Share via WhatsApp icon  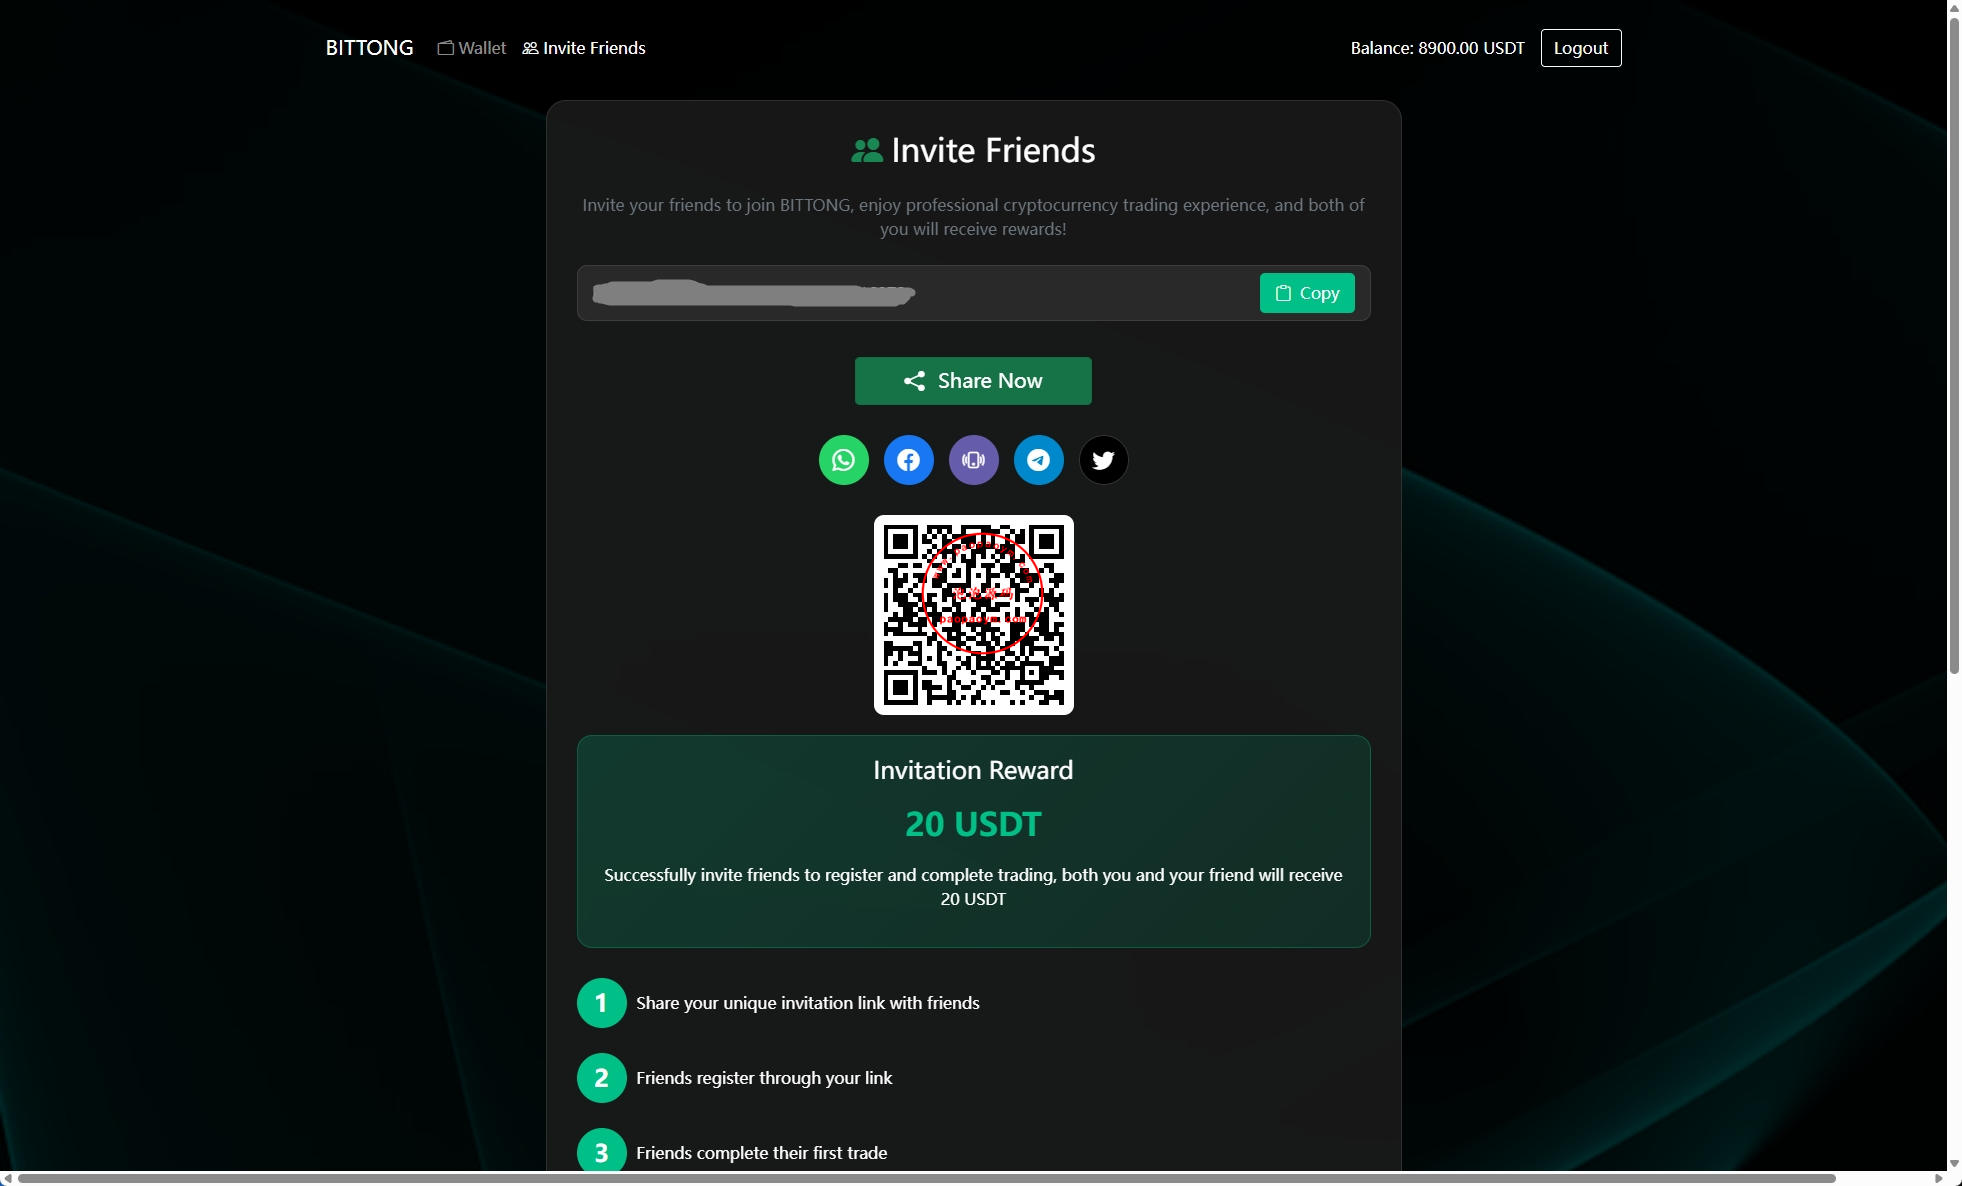click(x=843, y=460)
